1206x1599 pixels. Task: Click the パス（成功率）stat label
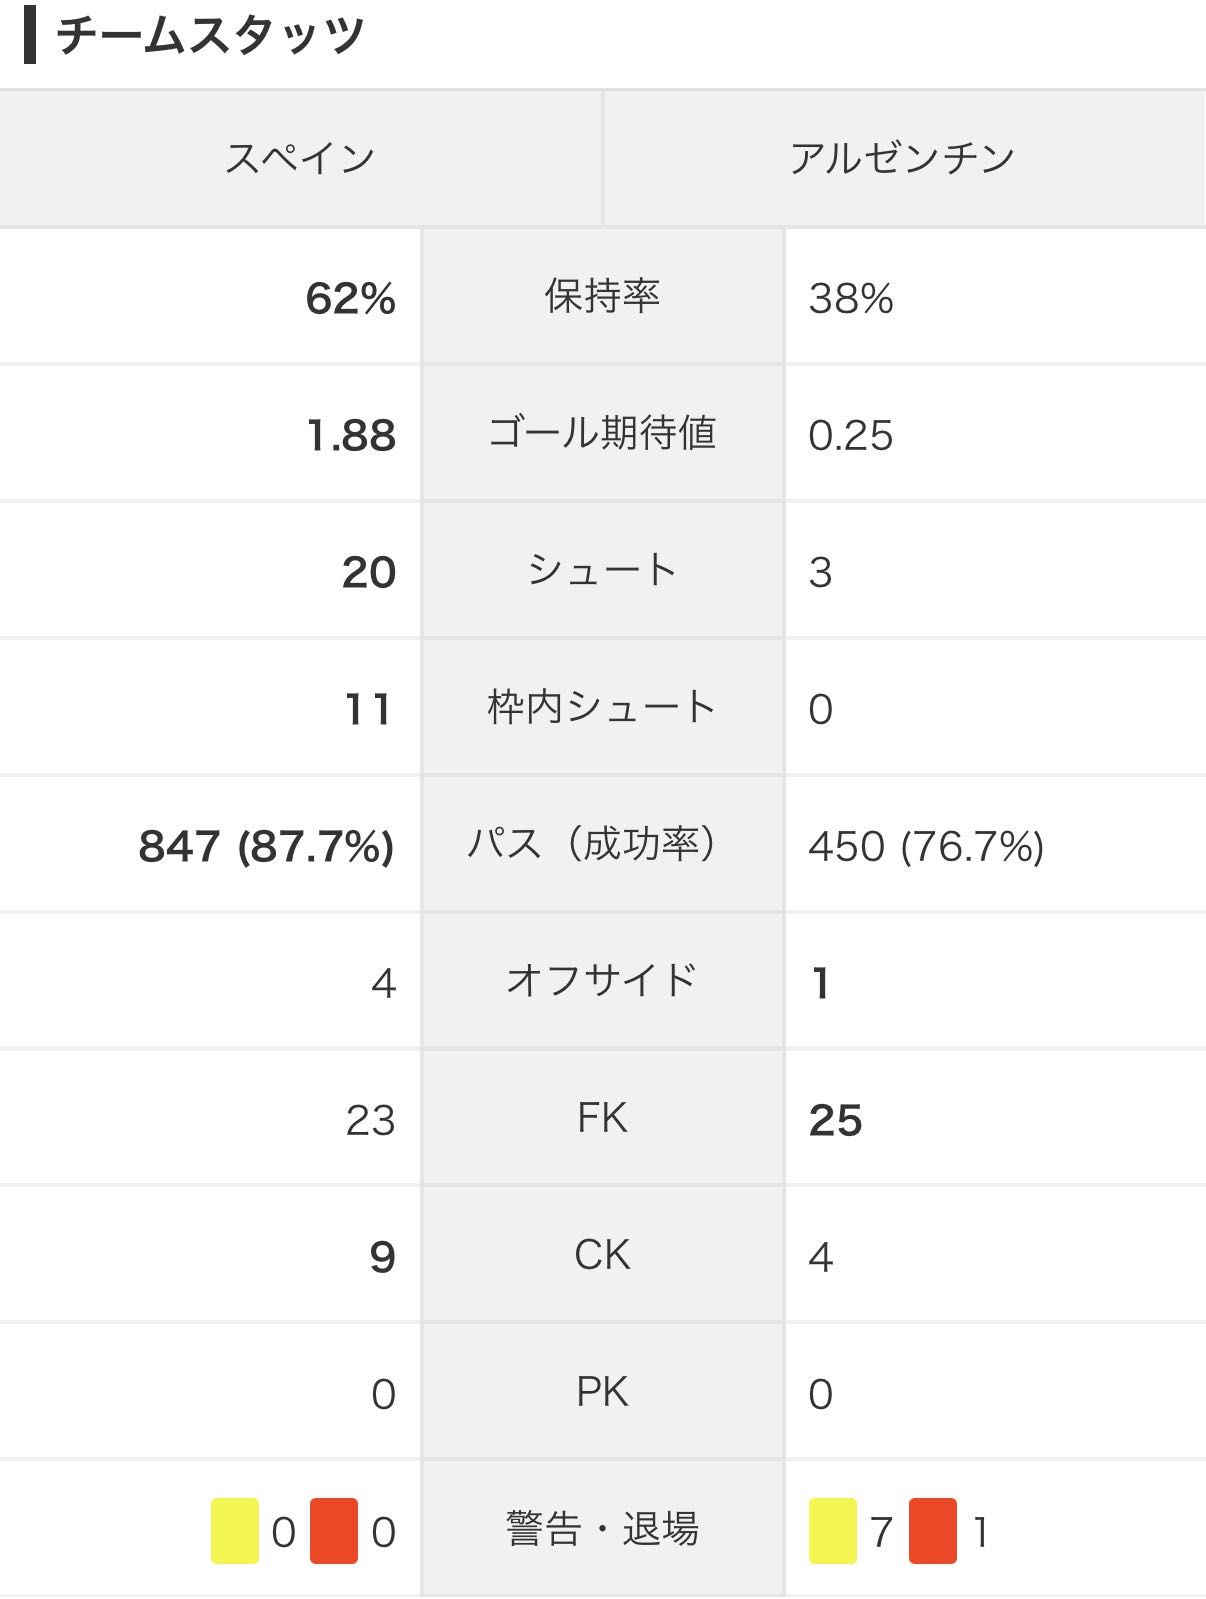click(x=602, y=844)
